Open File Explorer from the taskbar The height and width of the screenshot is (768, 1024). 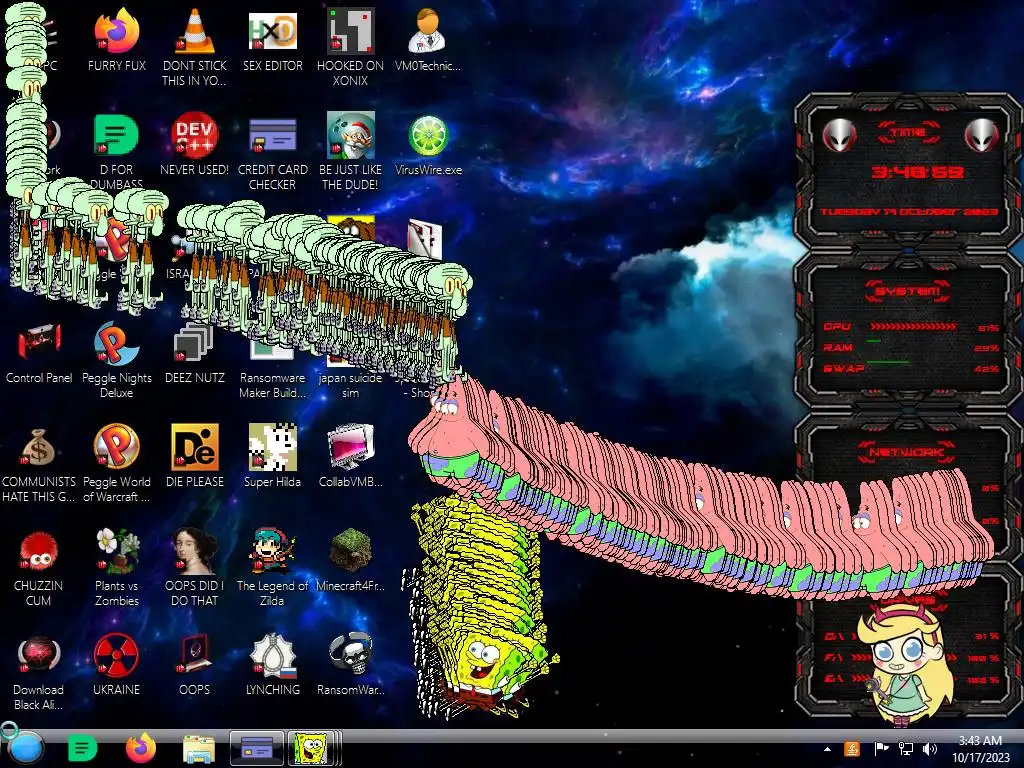(199, 748)
